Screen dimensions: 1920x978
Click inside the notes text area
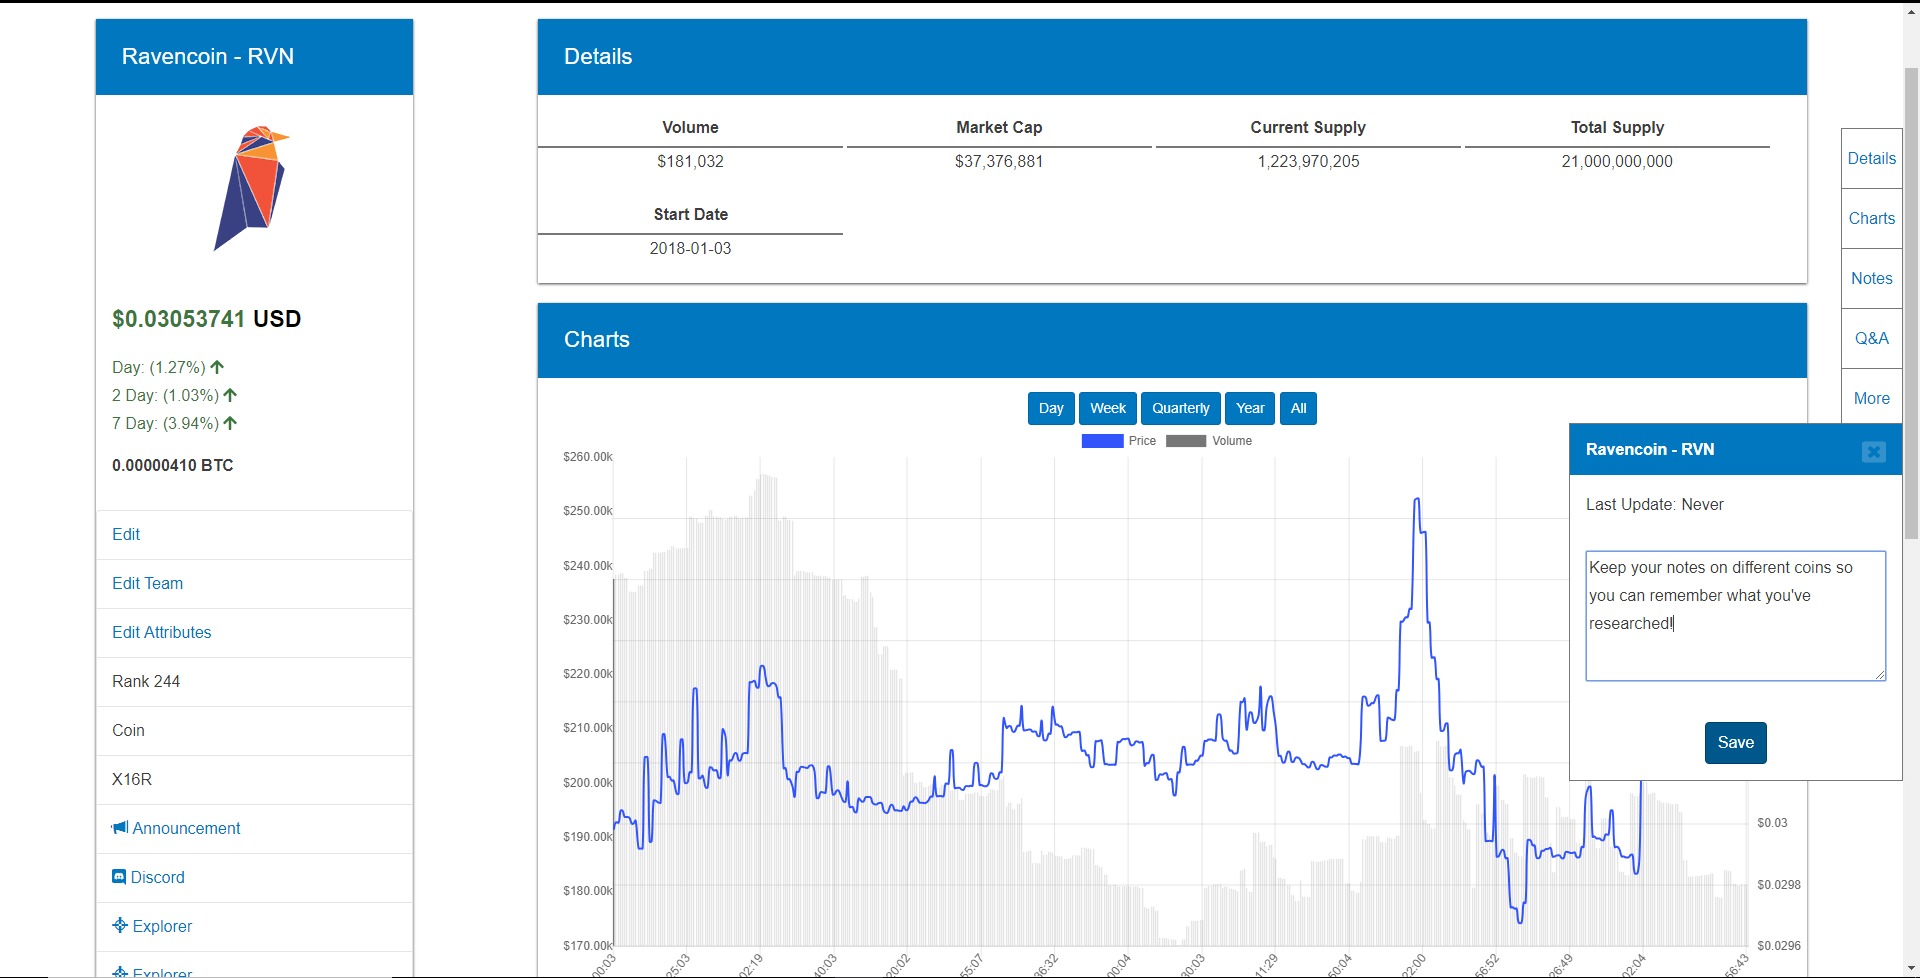pos(1734,615)
